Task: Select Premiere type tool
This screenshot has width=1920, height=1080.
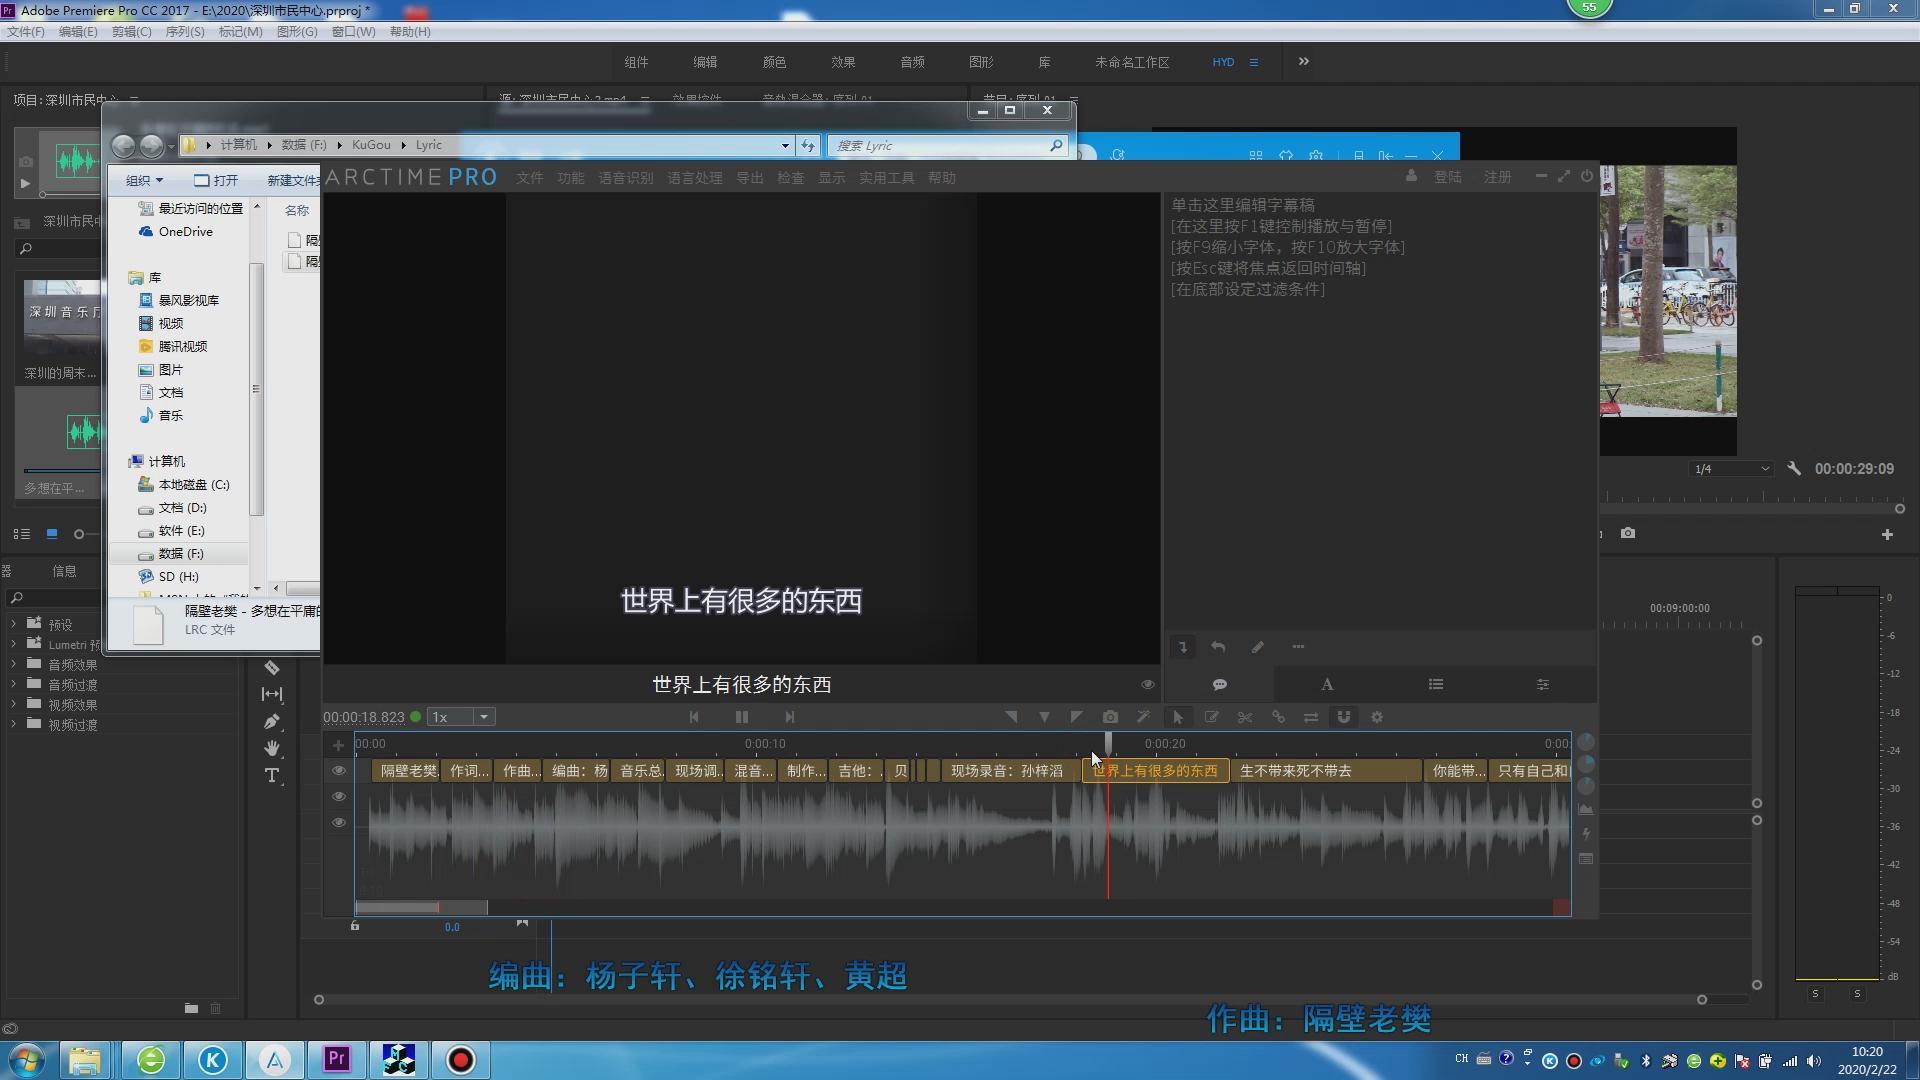Action: (x=272, y=776)
